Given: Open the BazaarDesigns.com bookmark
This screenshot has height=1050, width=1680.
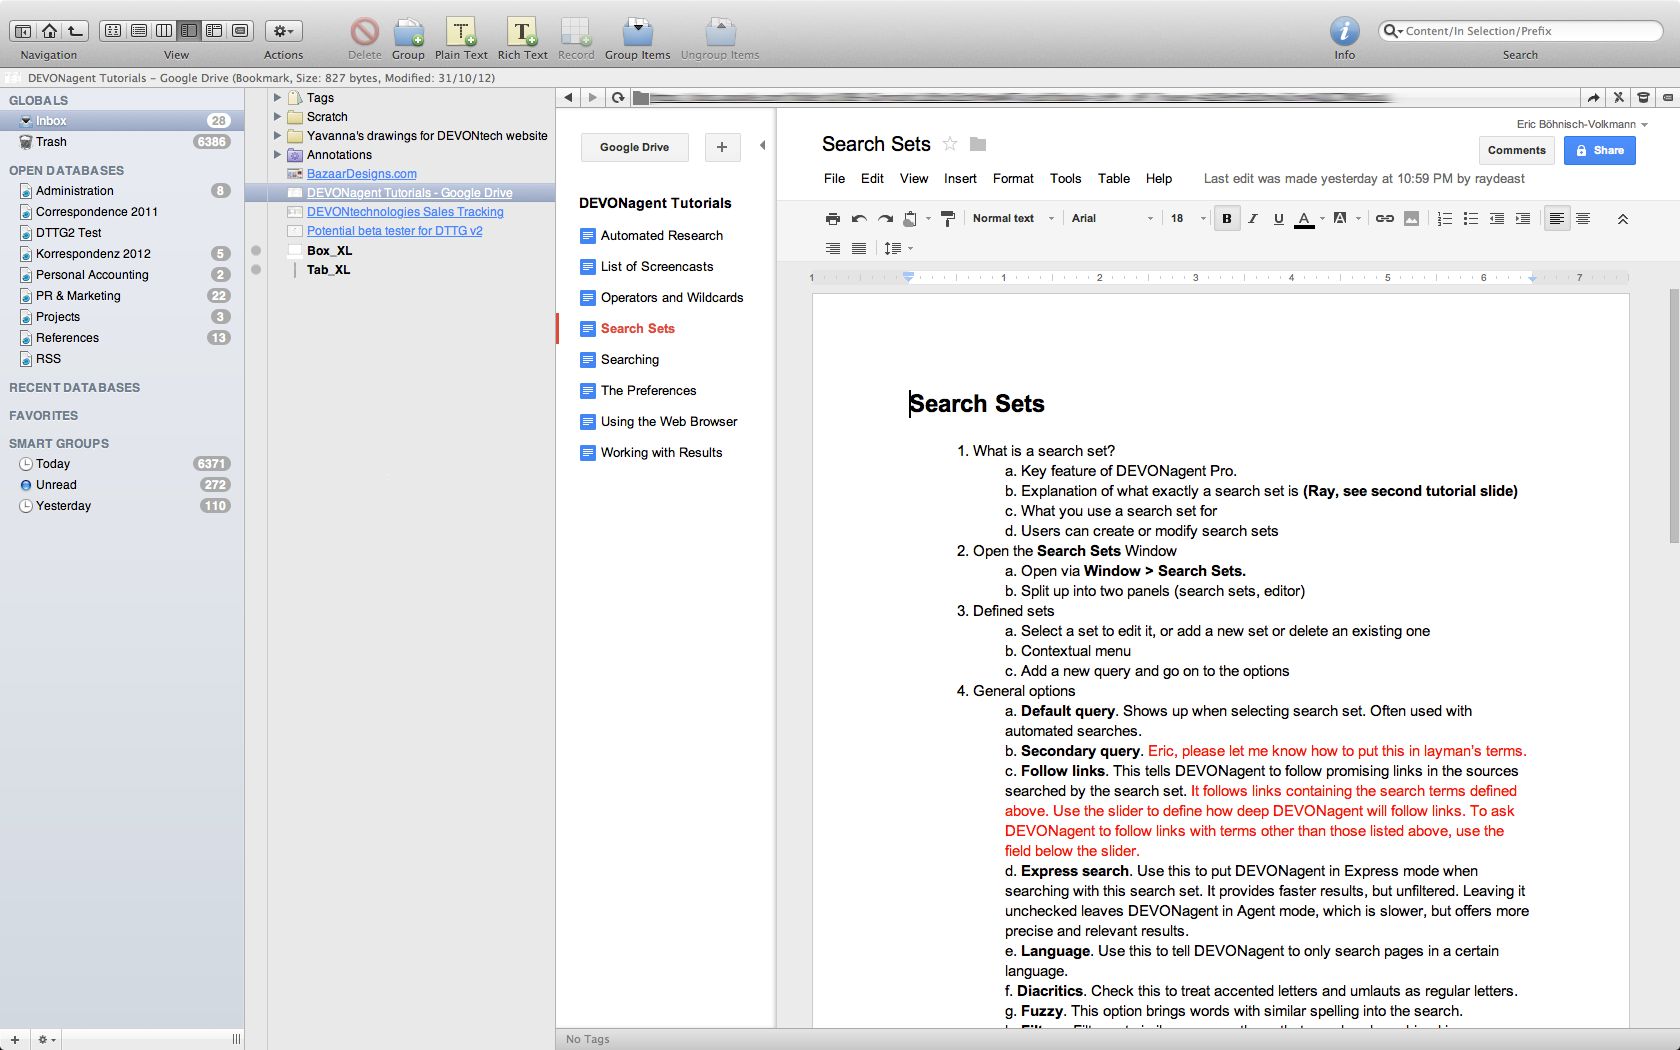Looking at the screenshot, I should tap(361, 174).
